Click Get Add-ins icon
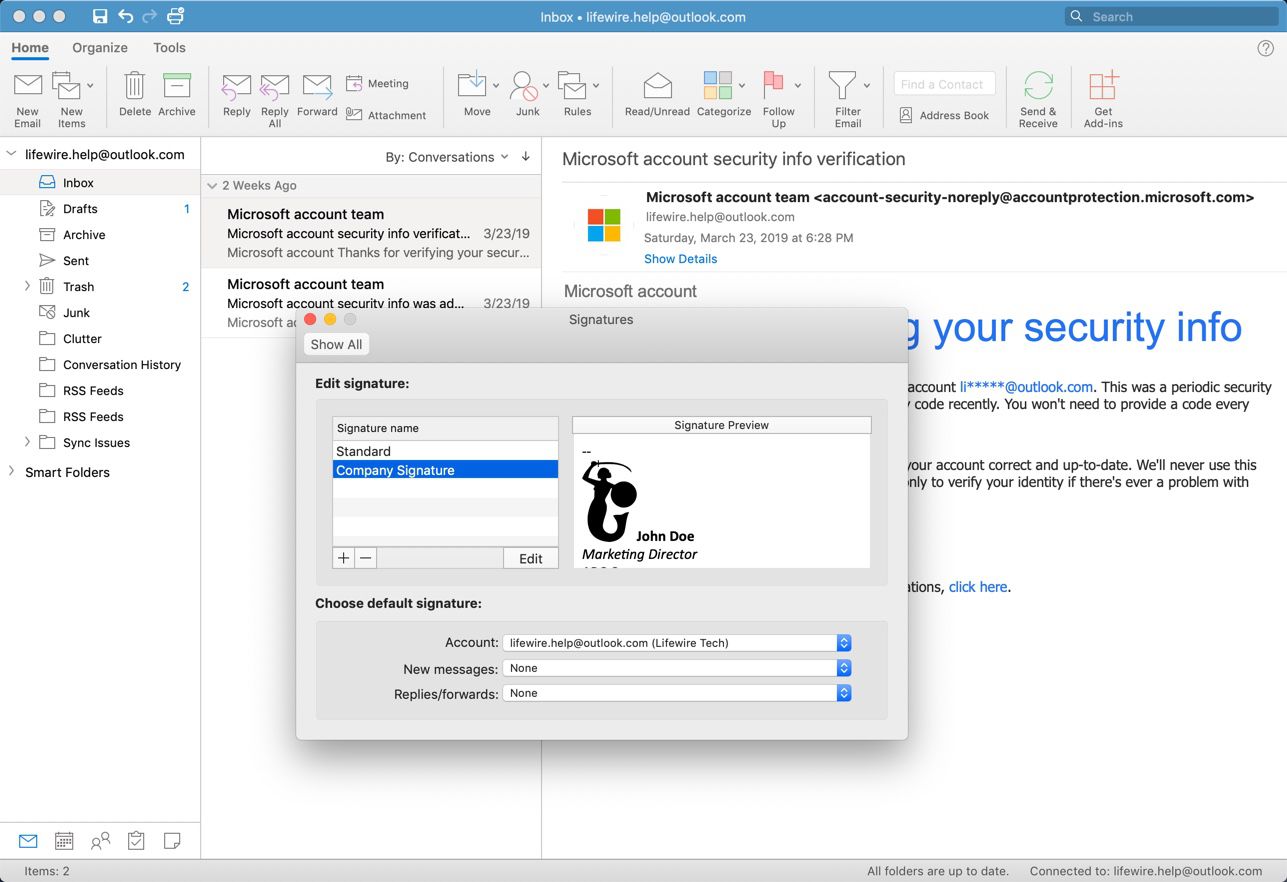 [1103, 86]
